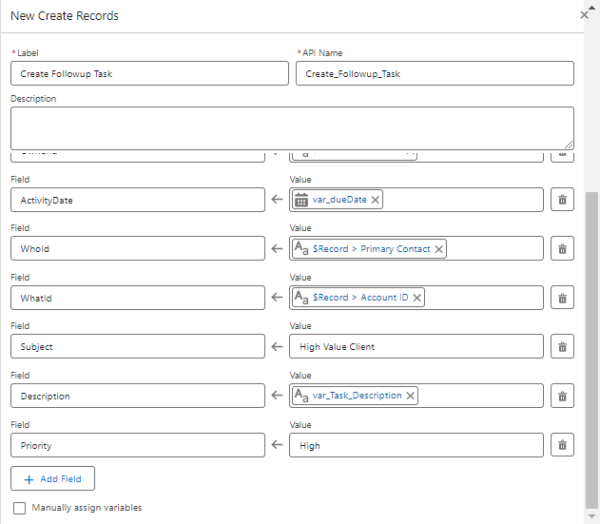600x524 pixels.
Task: Delete the Priority field row
Action: [x=562, y=445]
